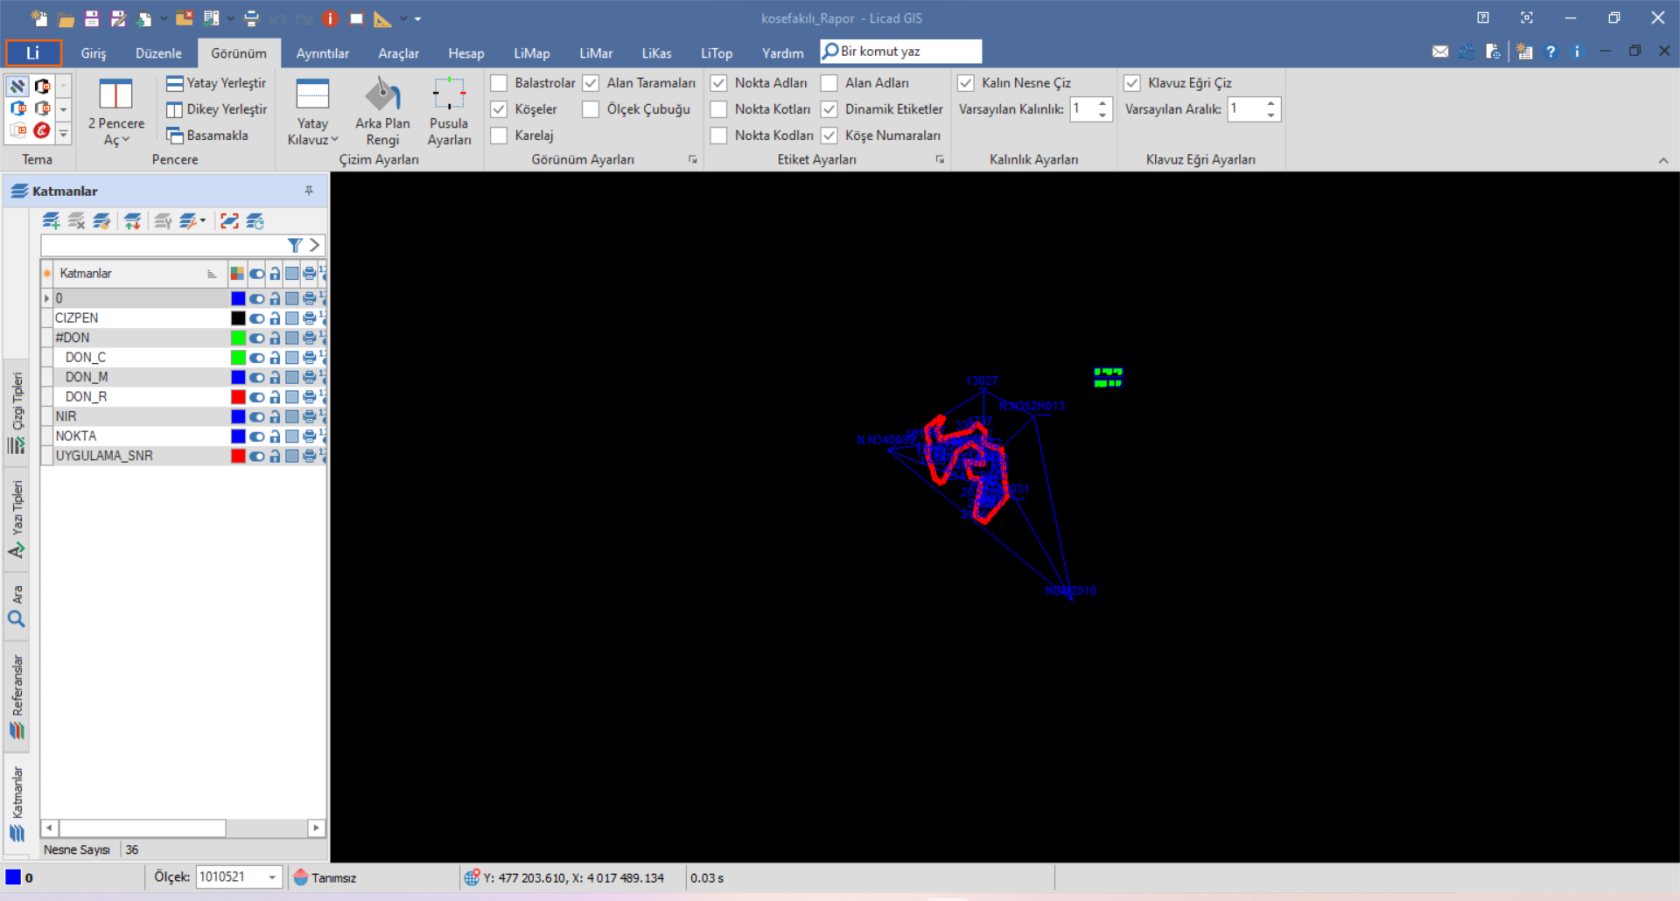Open file via the folder icon
Viewport: 1680px width, 901px height.
(x=66, y=18)
